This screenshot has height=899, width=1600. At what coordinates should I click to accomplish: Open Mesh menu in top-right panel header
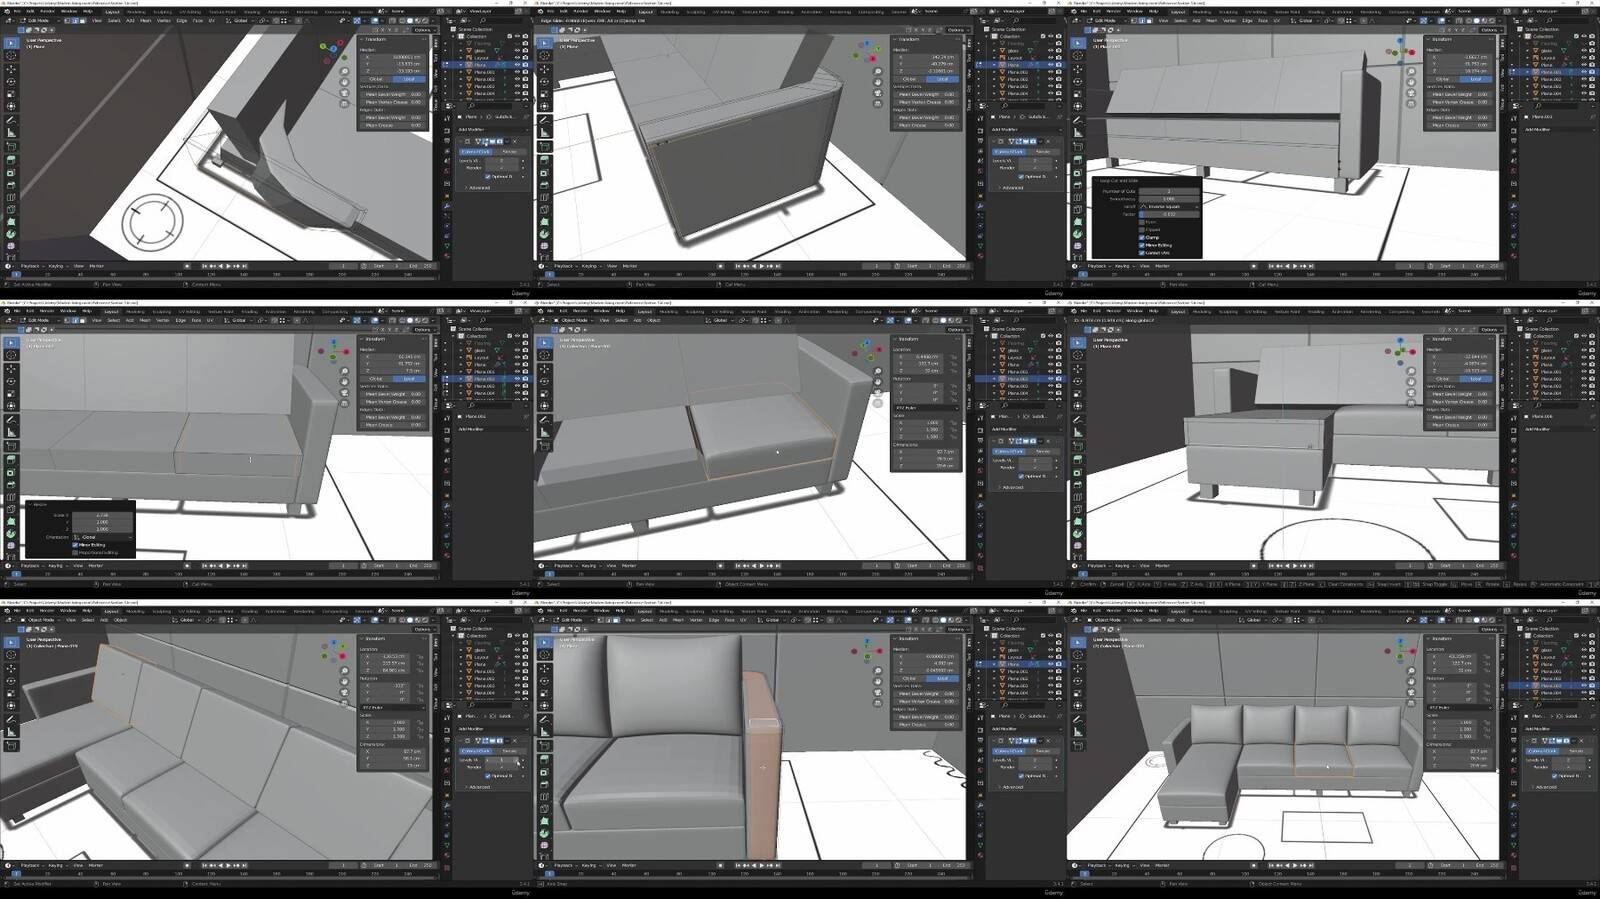coord(1212,20)
